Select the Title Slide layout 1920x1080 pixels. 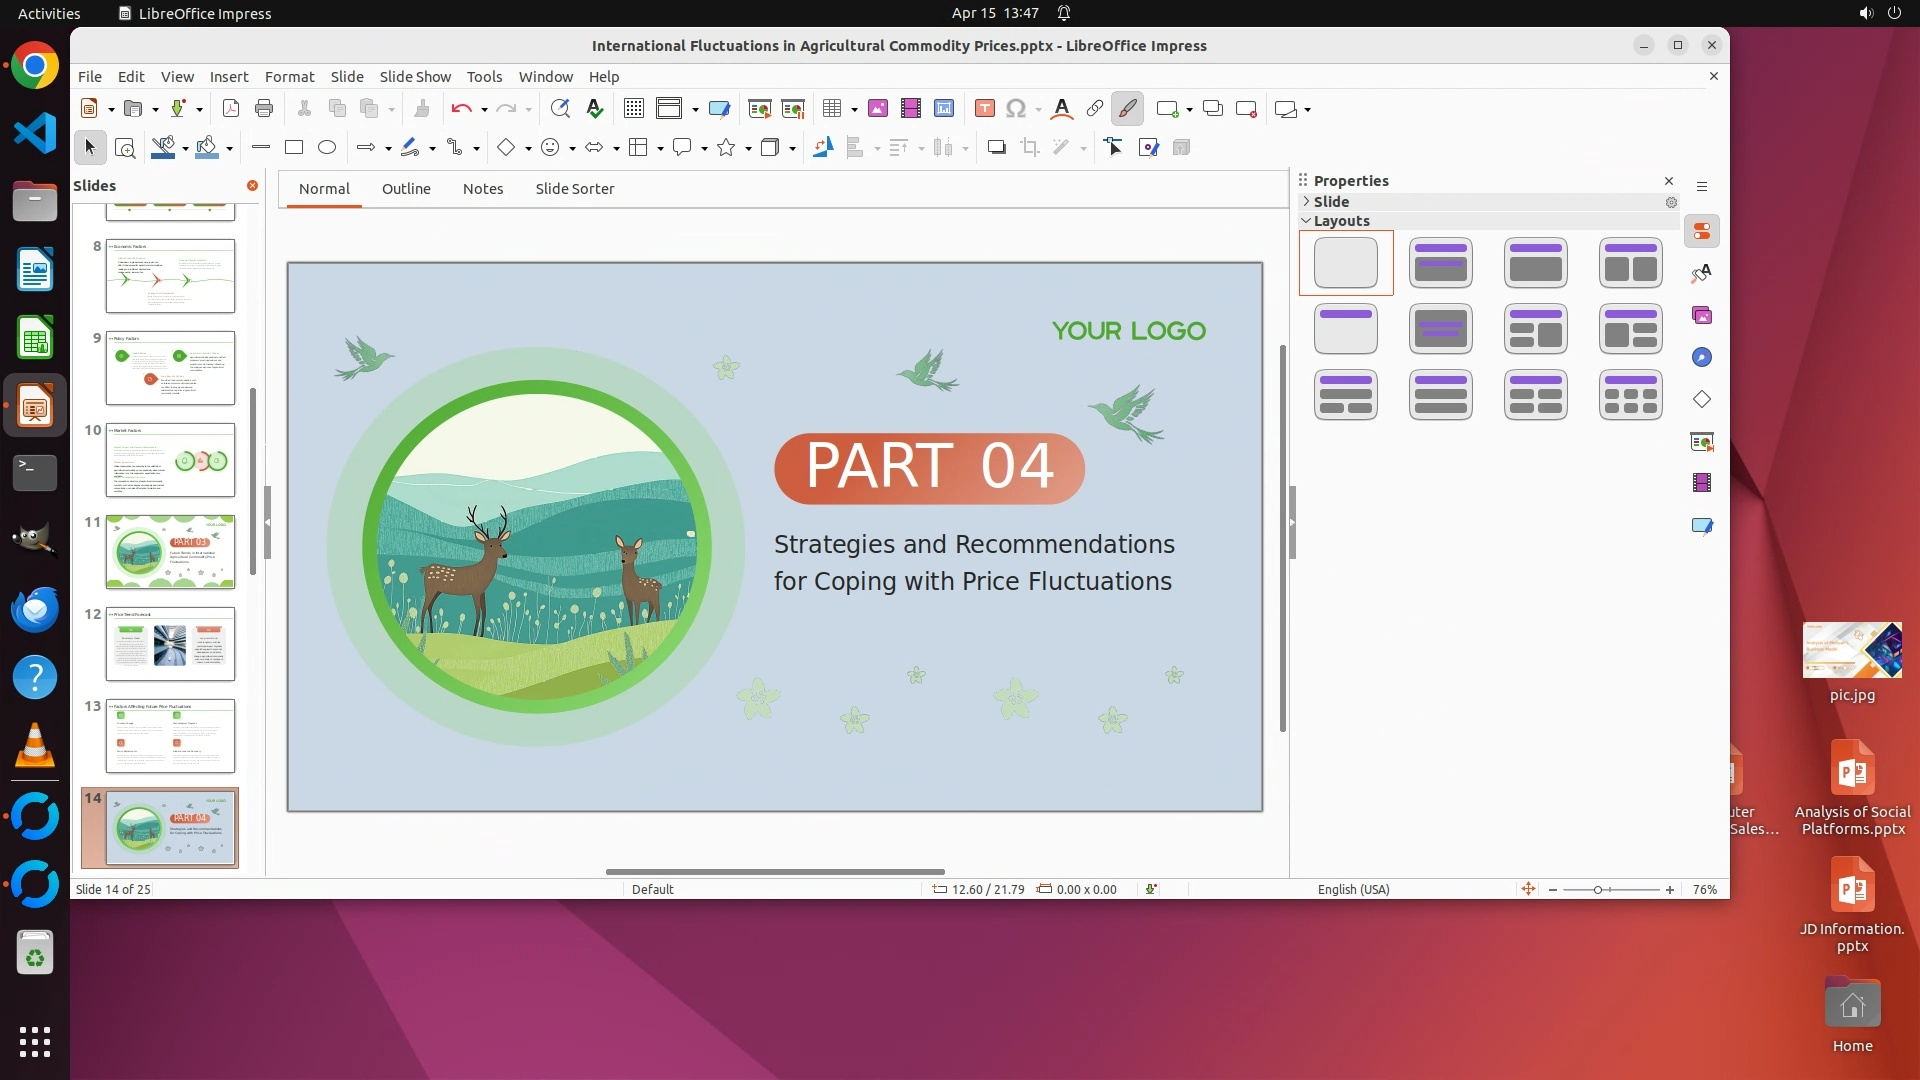pyautogui.click(x=1440, y=264)
